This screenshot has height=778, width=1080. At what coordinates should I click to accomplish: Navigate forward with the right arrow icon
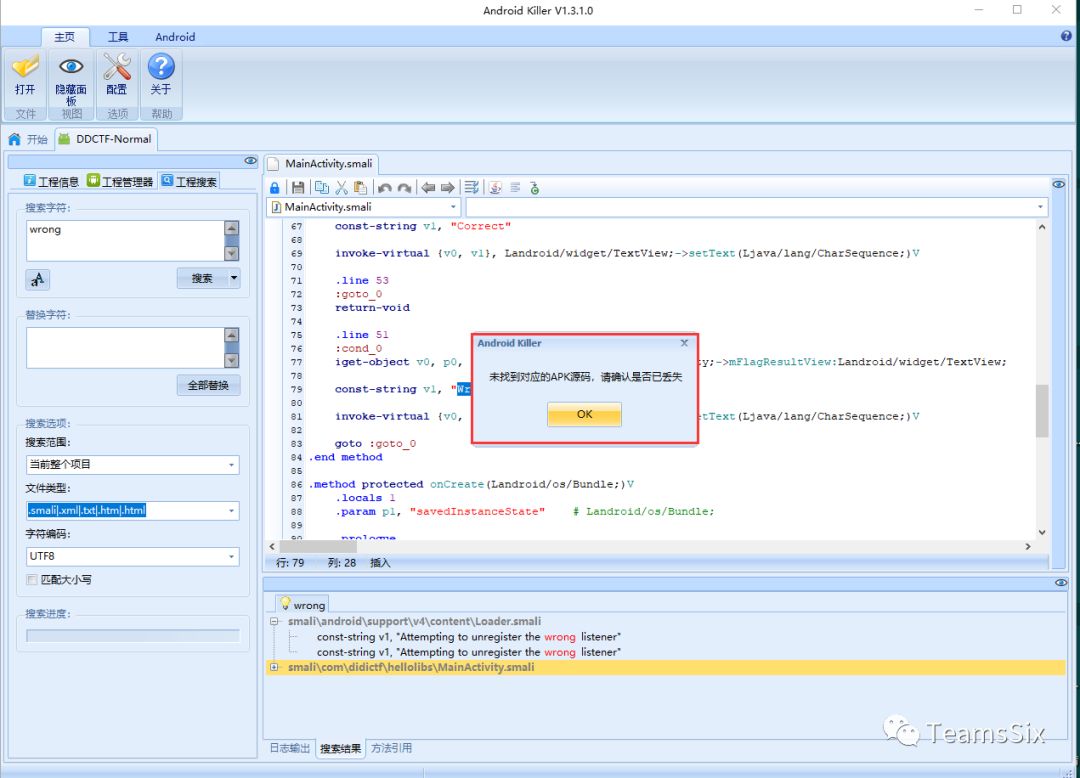click(448, 187)
